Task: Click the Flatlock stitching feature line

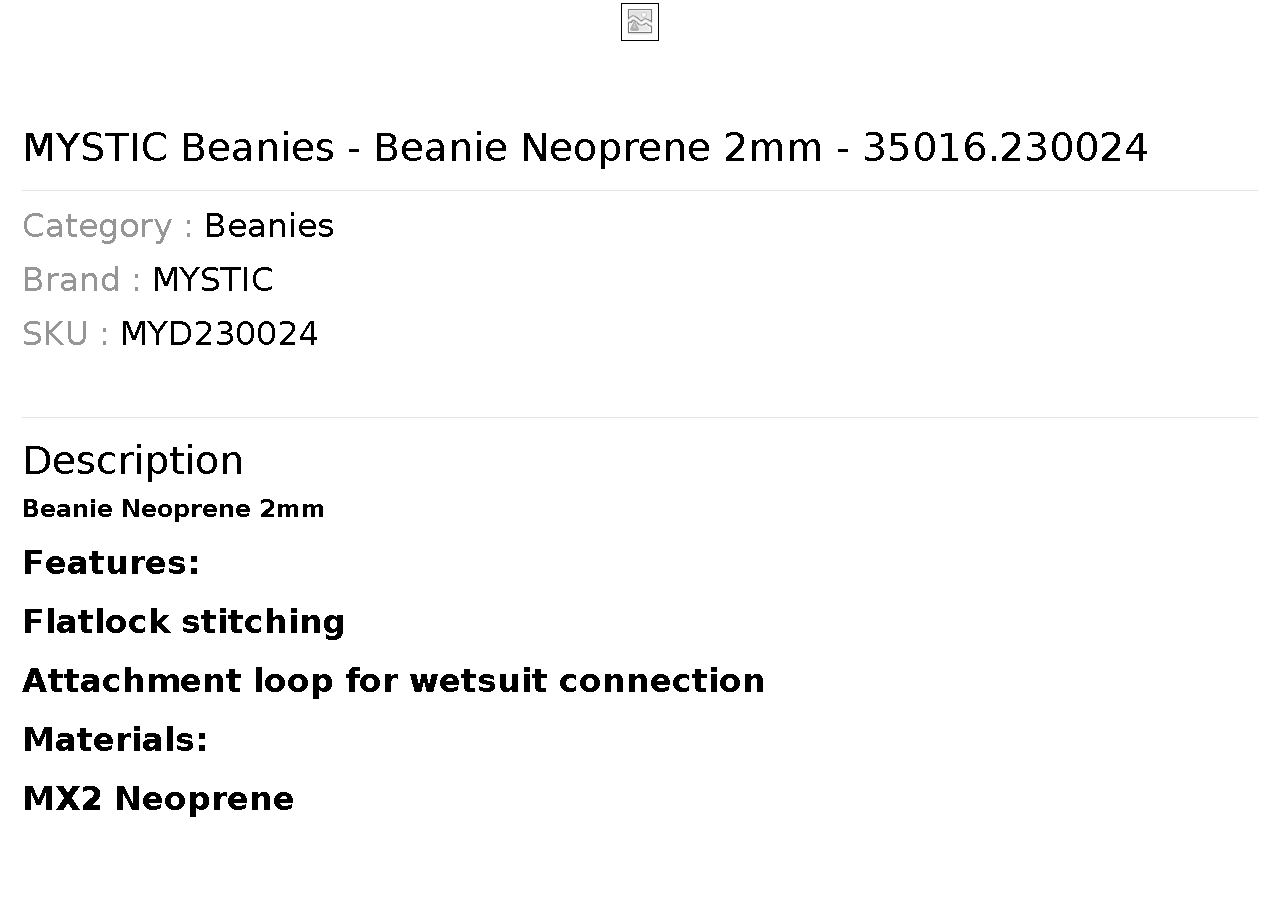Action: coord(184,622)
